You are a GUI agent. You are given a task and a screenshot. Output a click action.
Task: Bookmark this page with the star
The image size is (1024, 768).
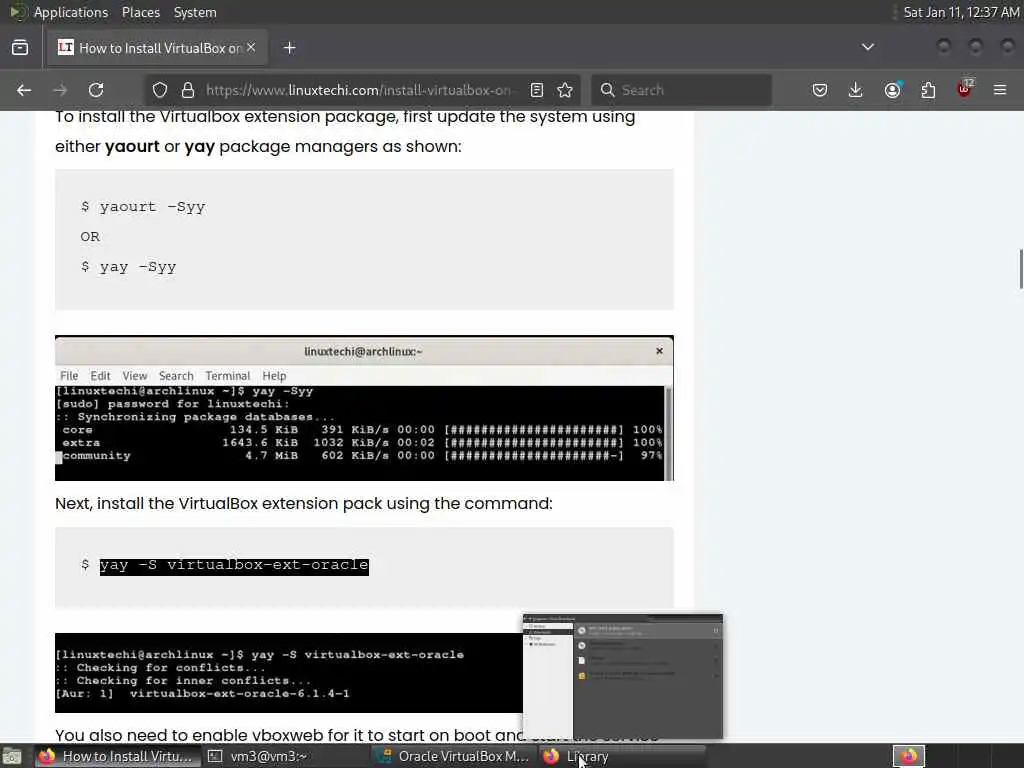point(565,90)
